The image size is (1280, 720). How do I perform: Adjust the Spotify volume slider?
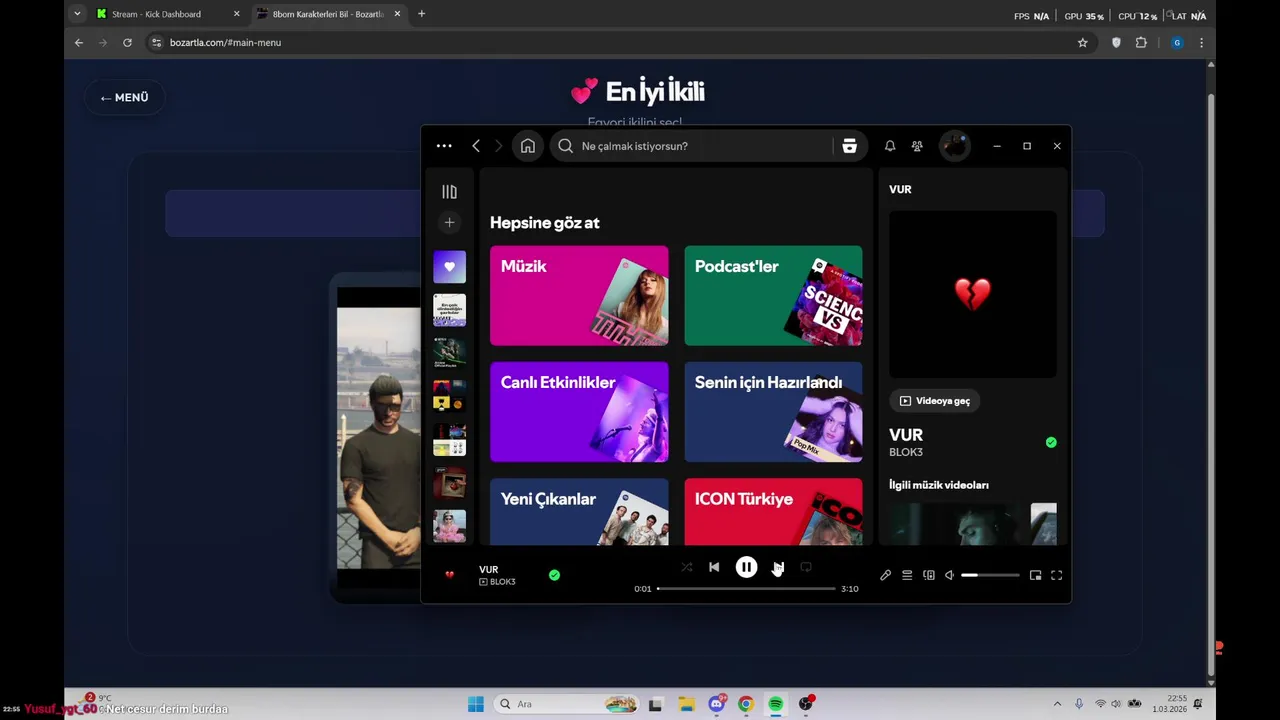[x=990, y=575]
